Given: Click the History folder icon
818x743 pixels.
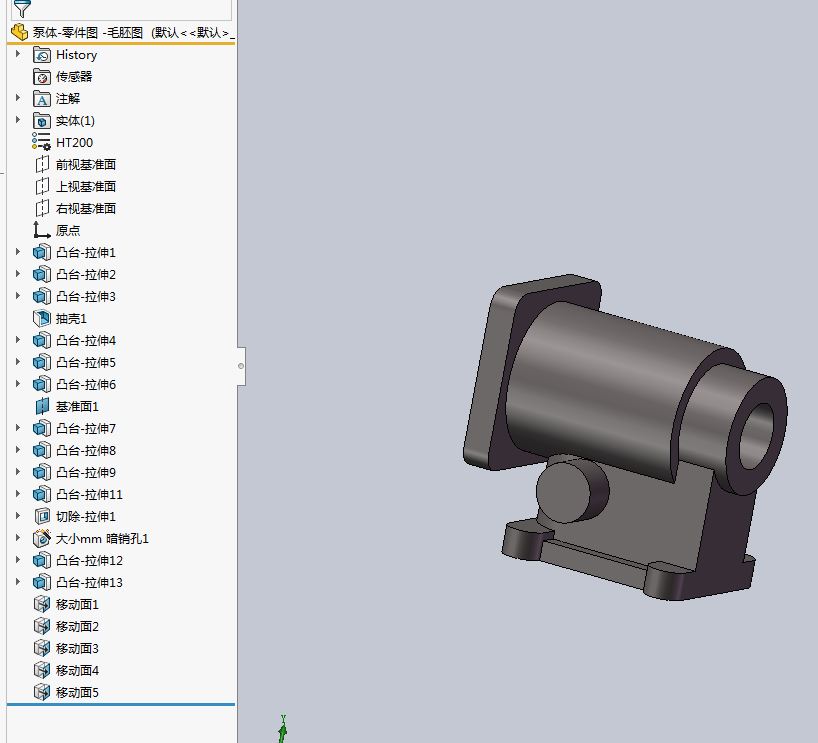Looking at the screenshot, I should pyautogui.click(x=42, y=55).
